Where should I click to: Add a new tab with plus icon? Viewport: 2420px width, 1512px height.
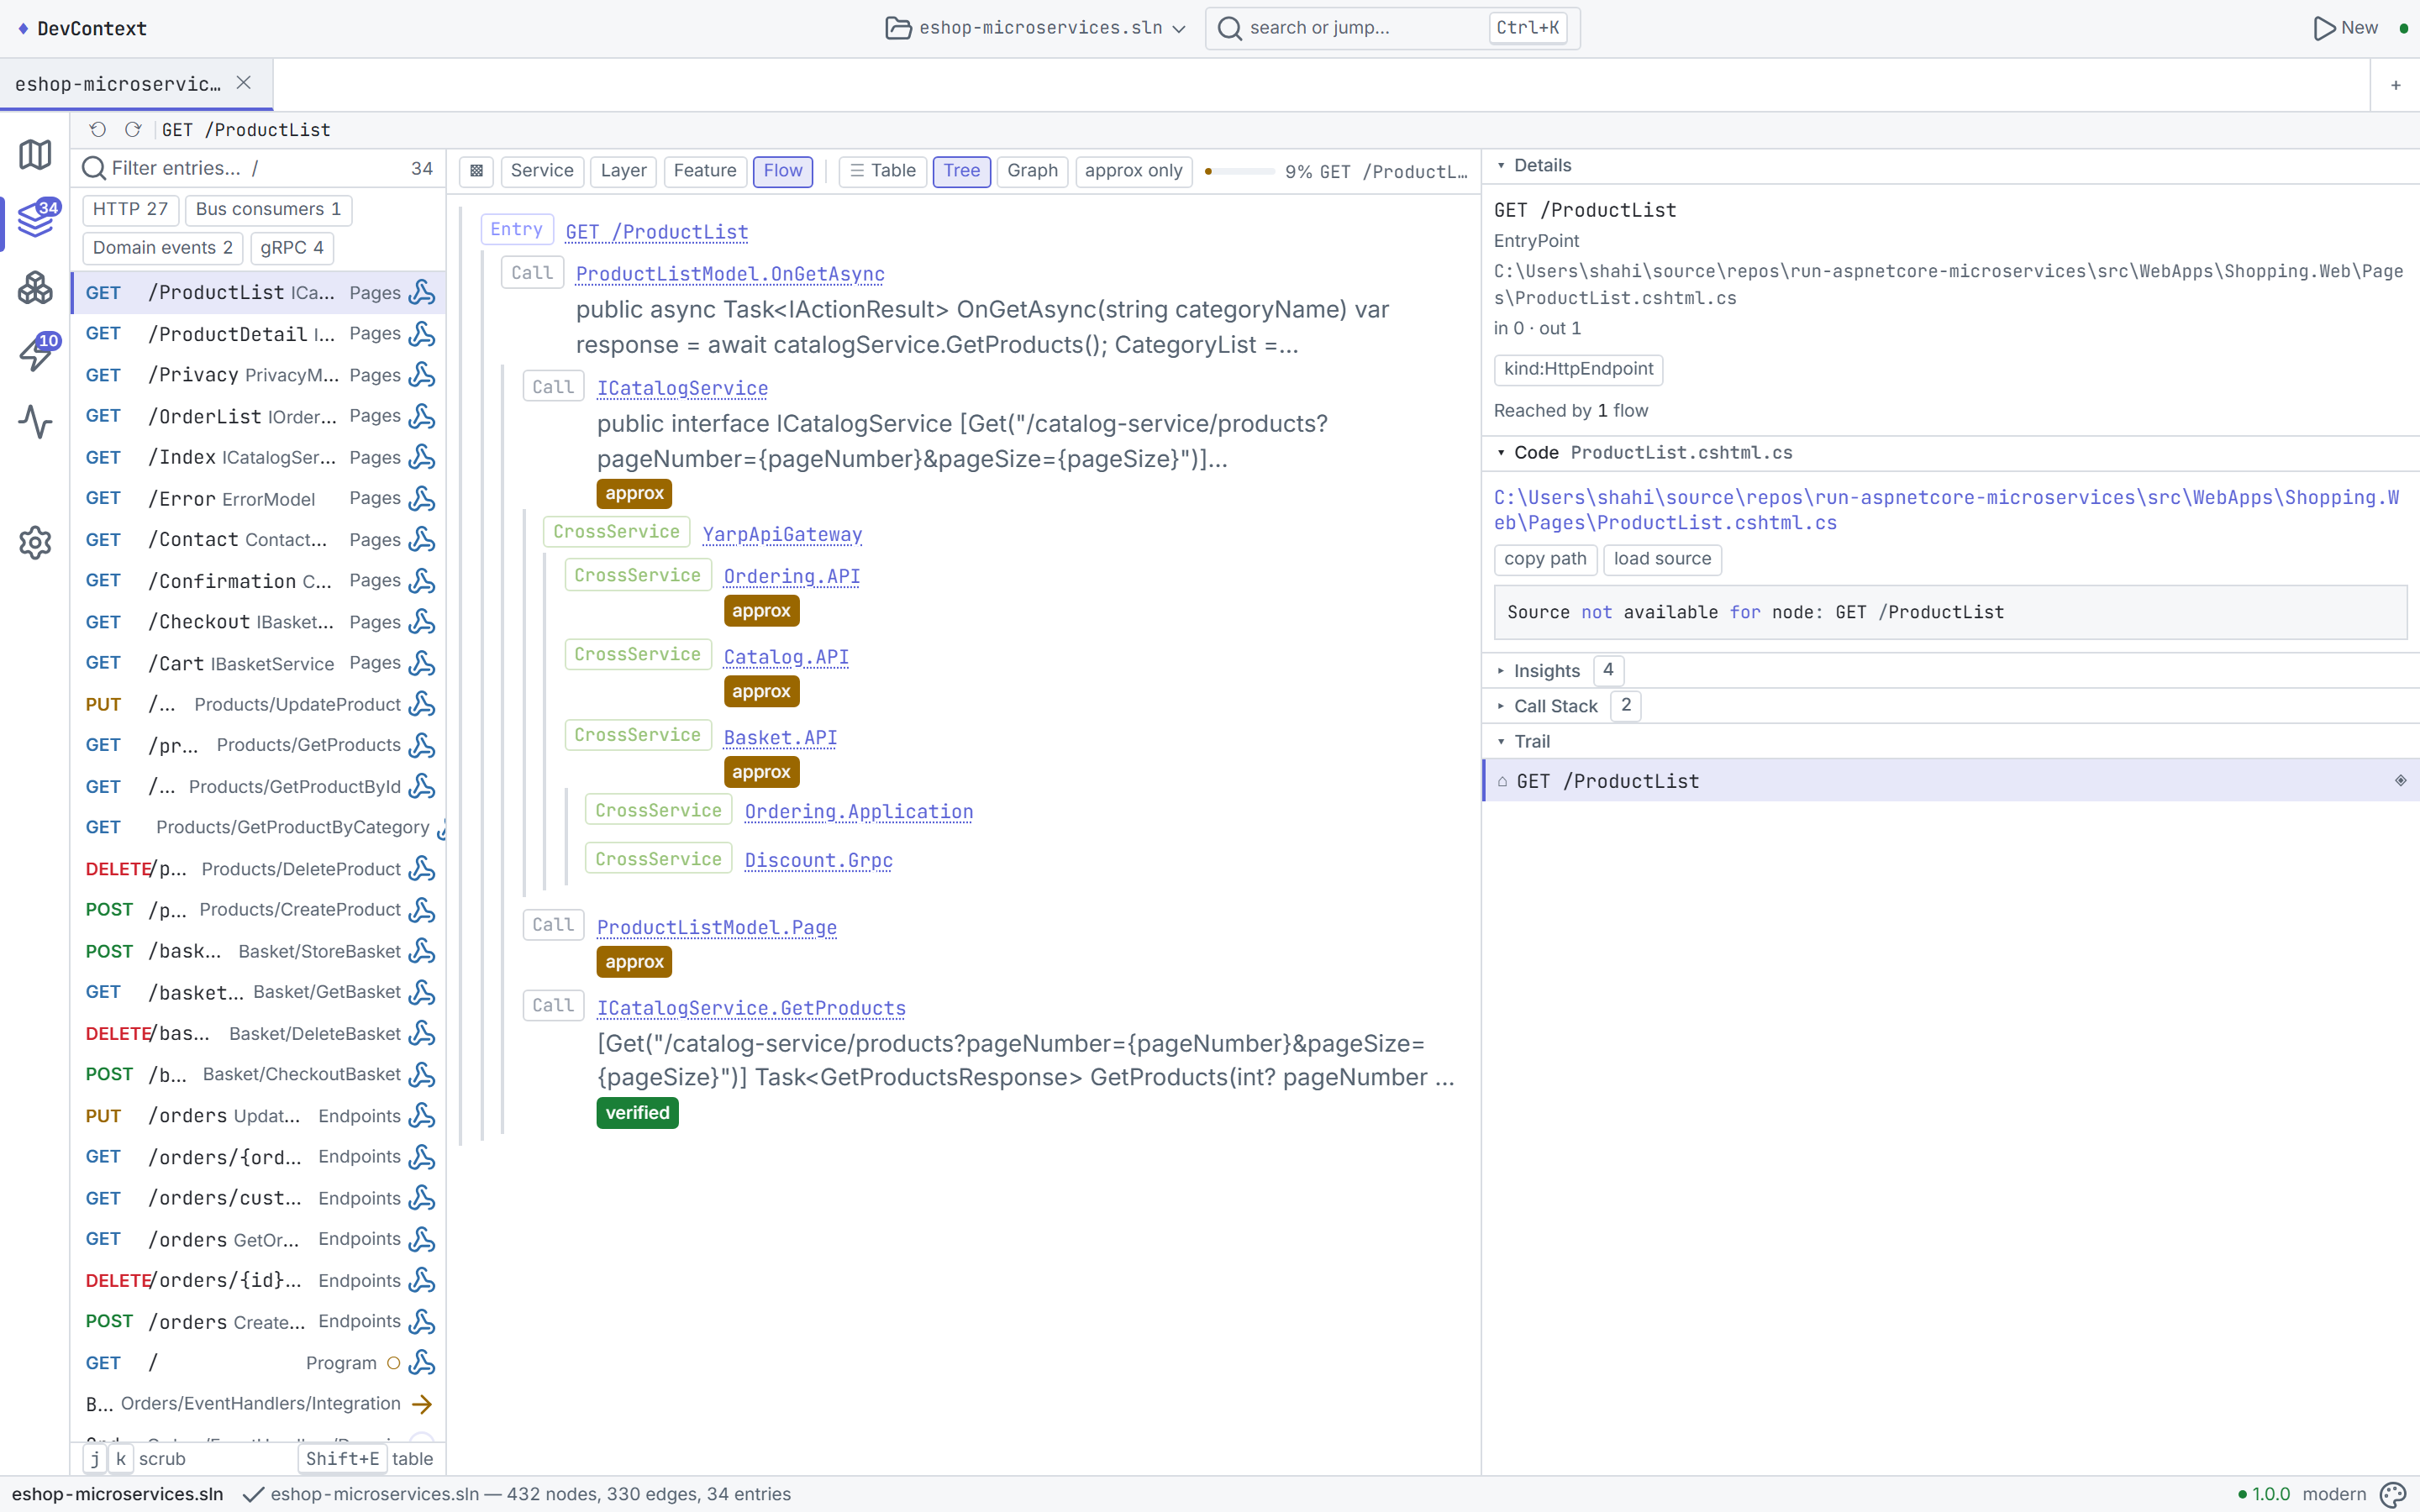click(2396, 85)
